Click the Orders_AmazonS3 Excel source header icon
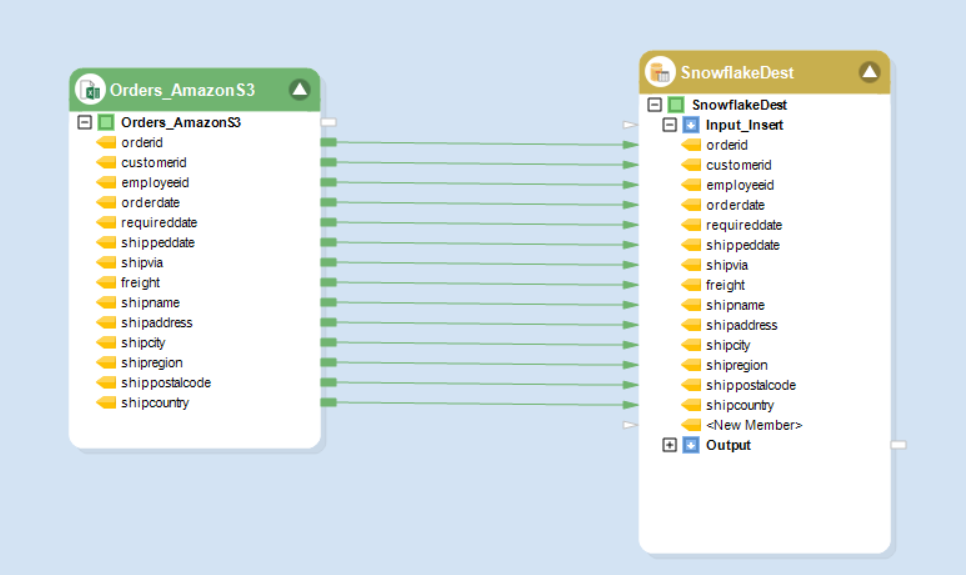The height and width of the screenshot is (575, 966). click(91, 90)
